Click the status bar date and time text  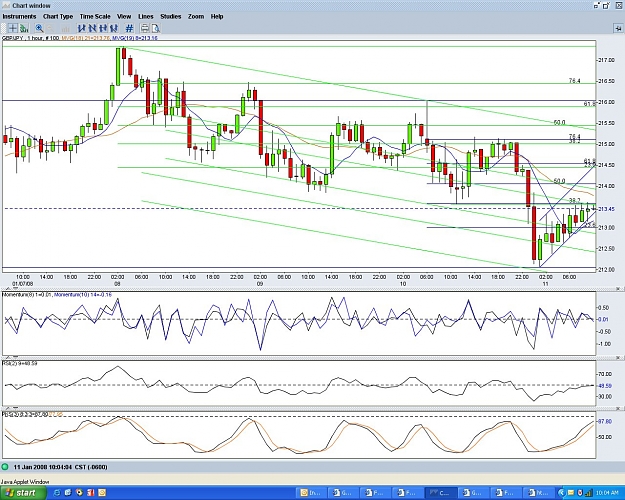click(61, 467)
